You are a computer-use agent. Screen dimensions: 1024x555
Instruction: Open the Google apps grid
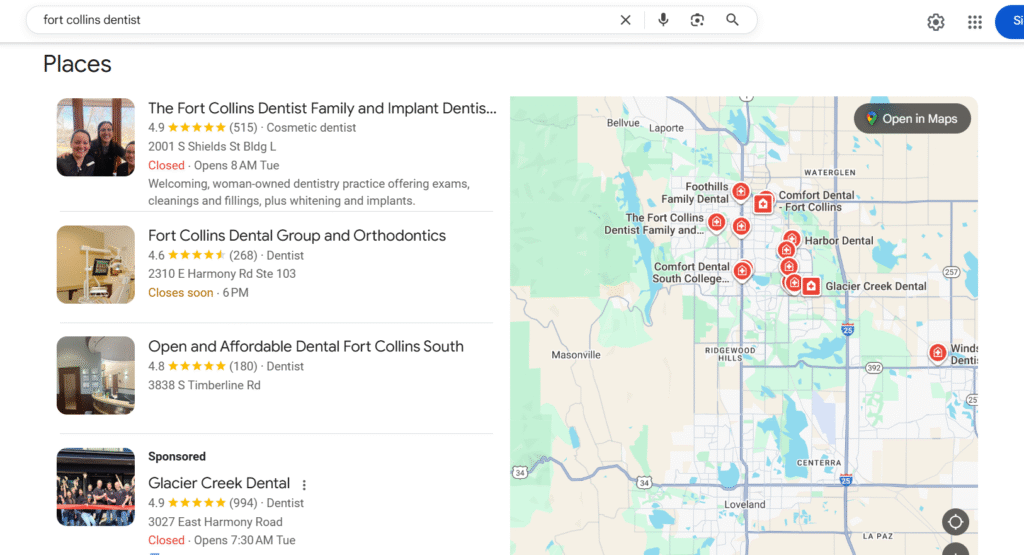[974, 22]
